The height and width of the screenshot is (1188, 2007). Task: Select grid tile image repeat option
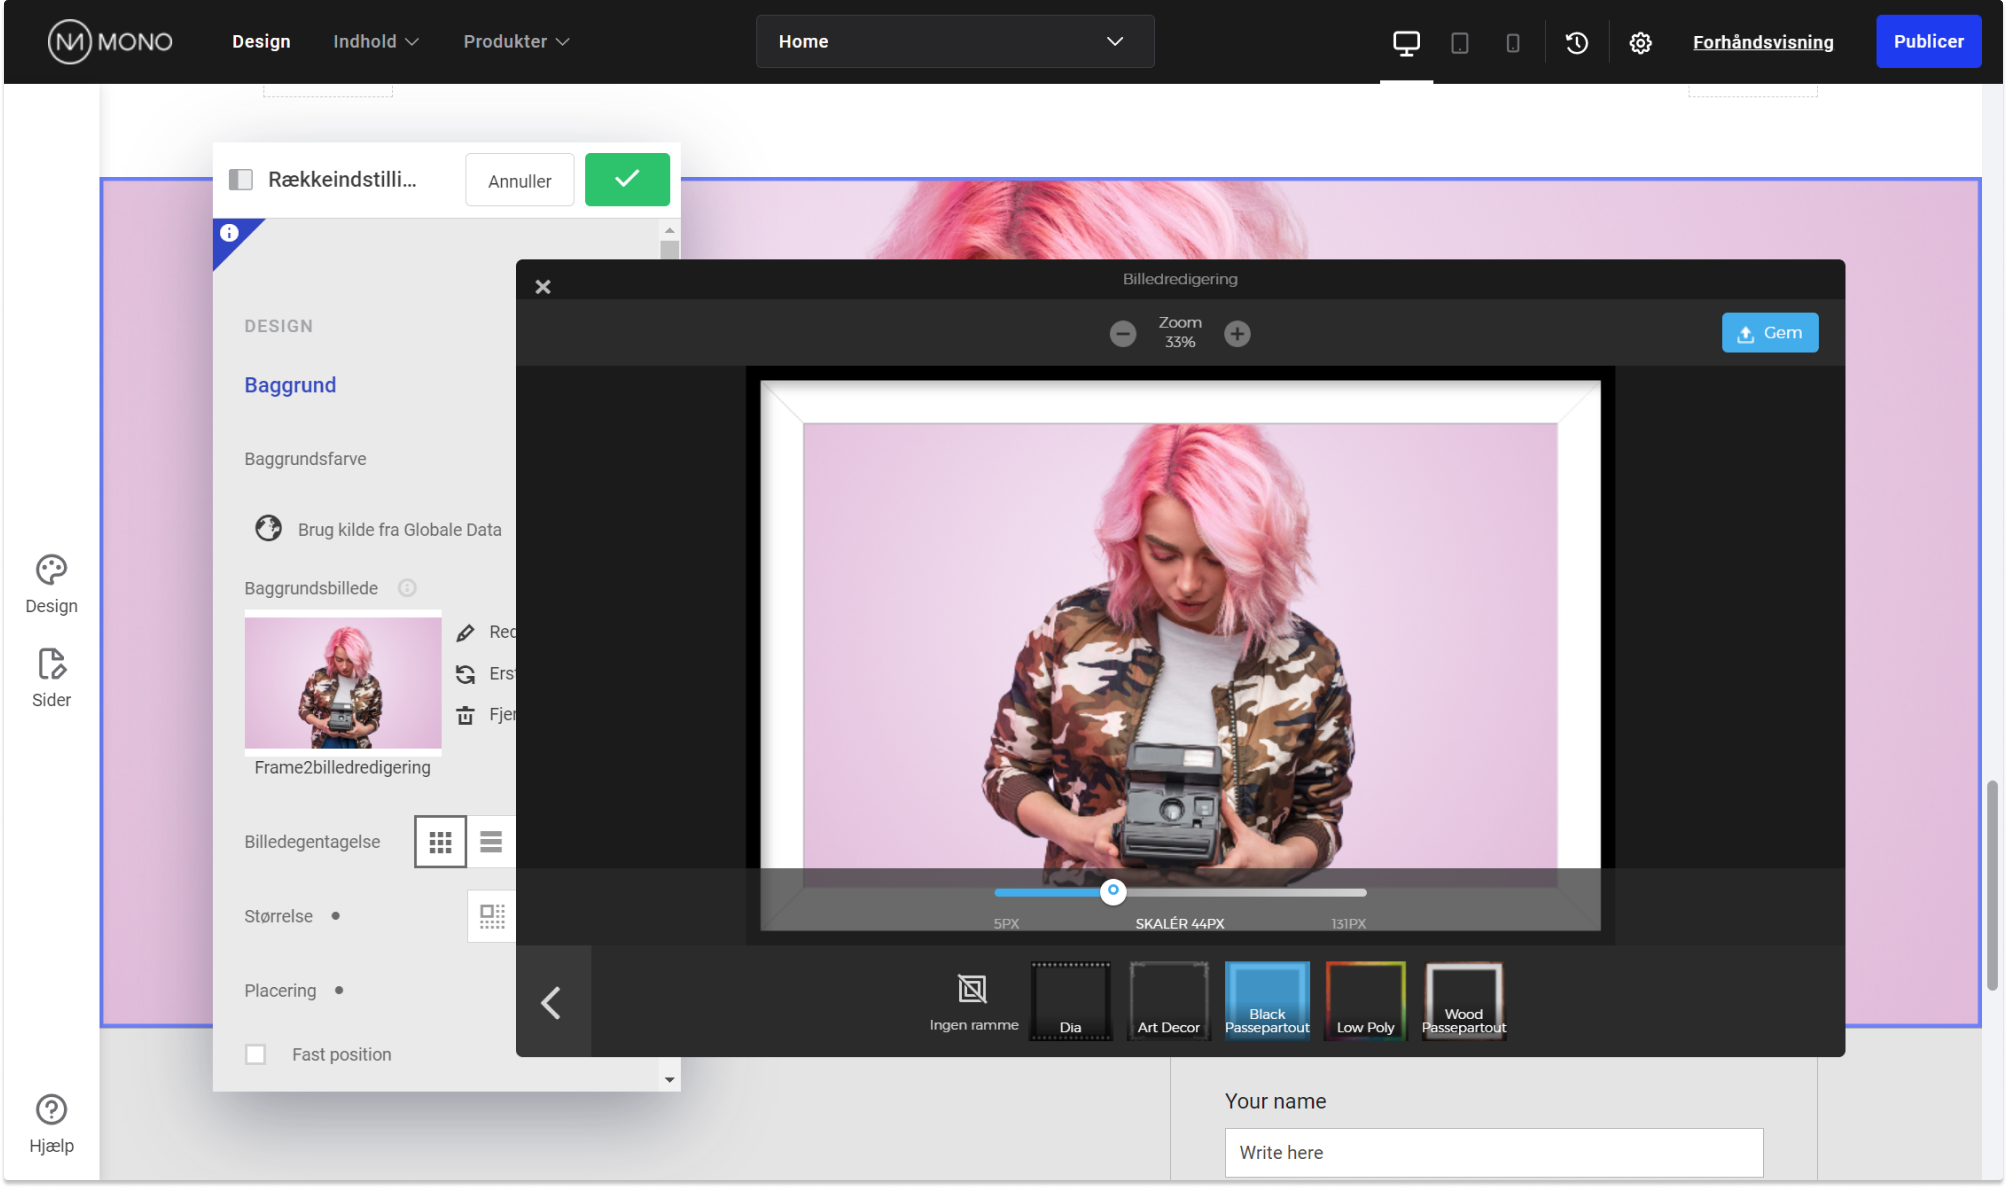[440, 842]
